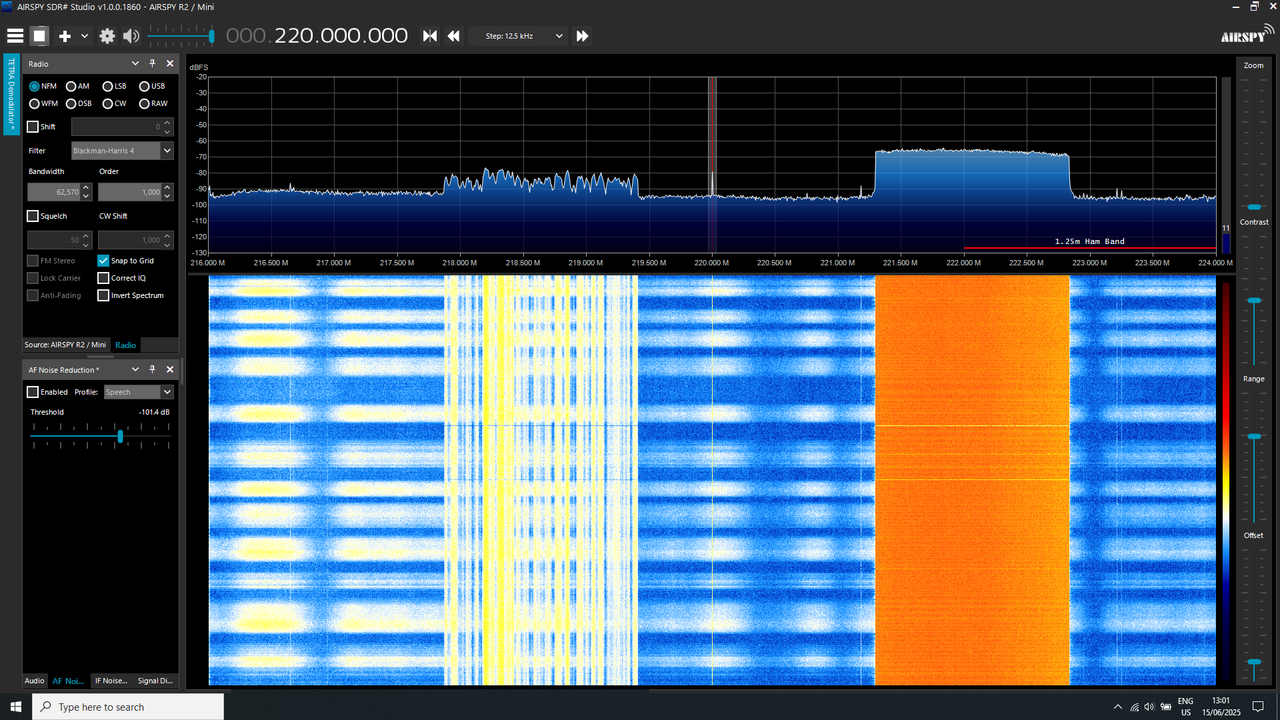The height and width of the screenshot is (720, 1280).
Task: Stop the radio with the stop button
Action: pos(39,36)
